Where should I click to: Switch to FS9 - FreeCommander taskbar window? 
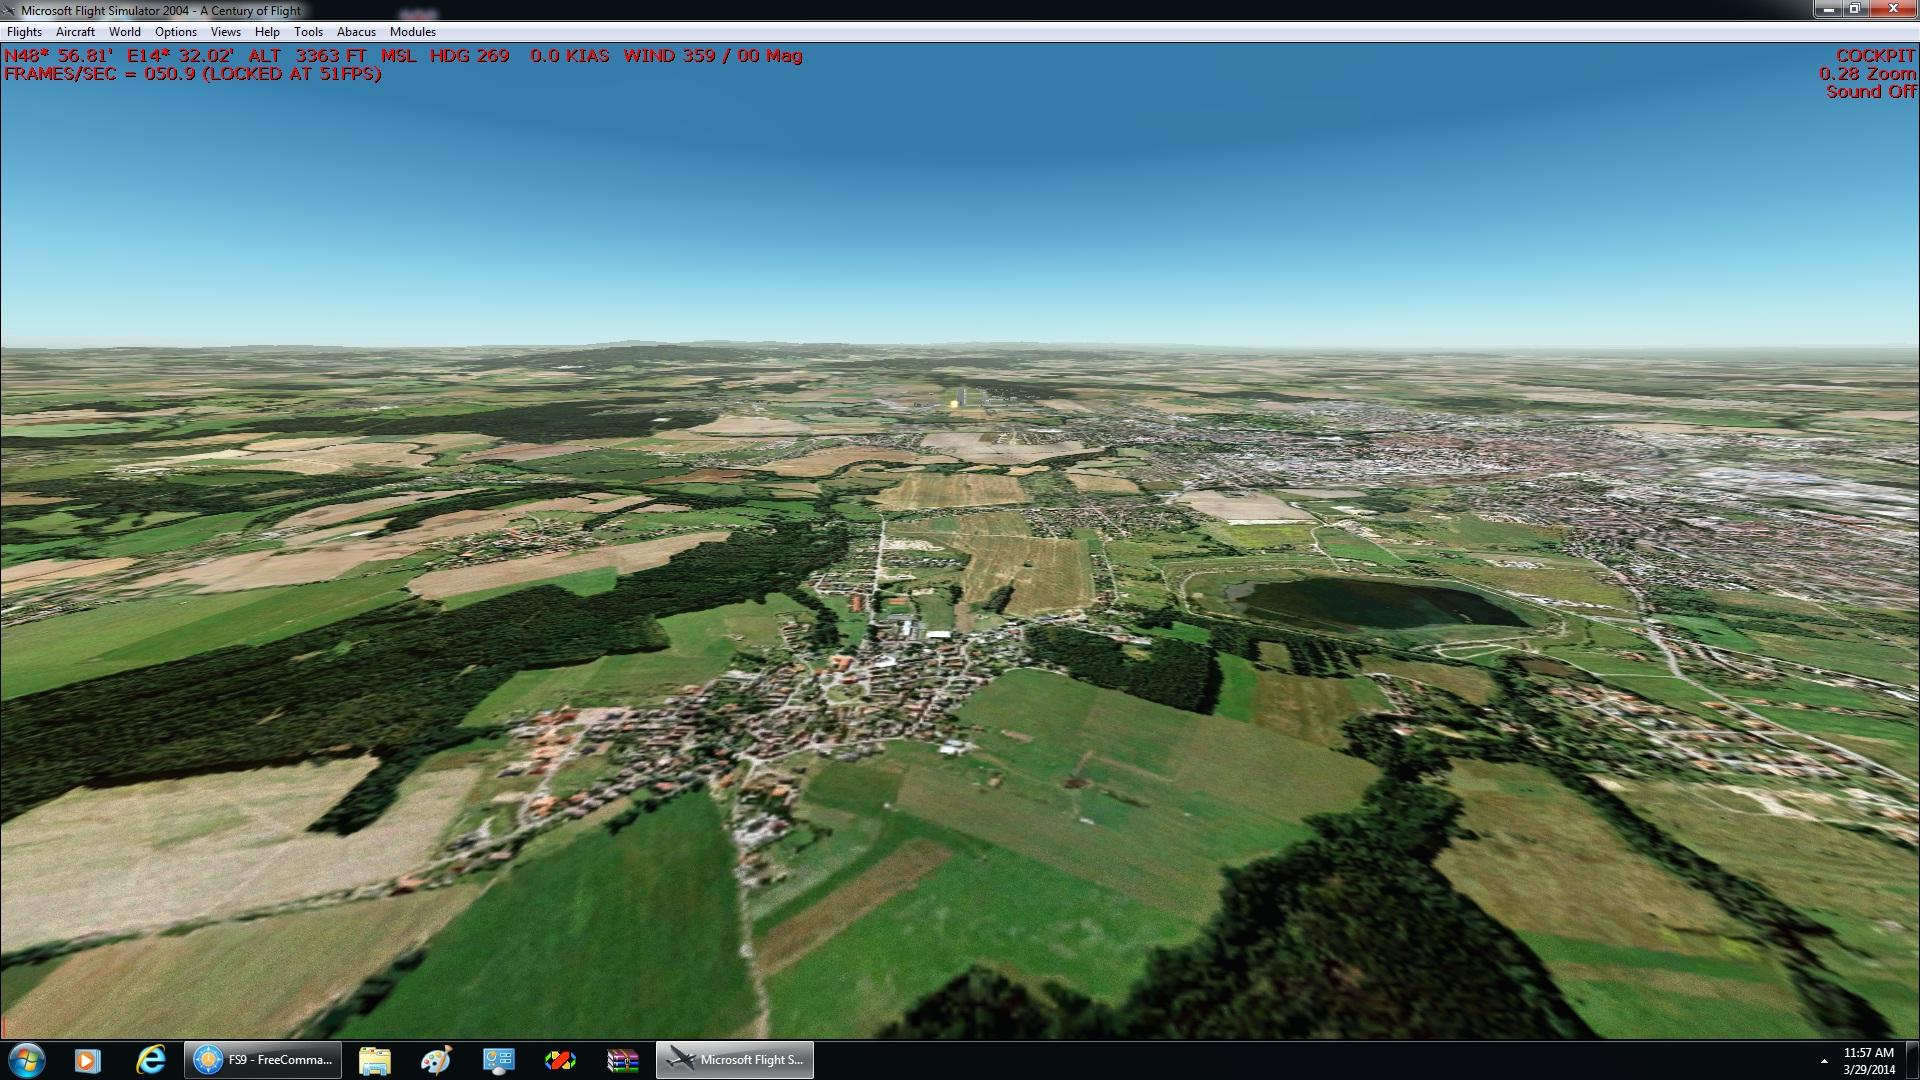263,1060
